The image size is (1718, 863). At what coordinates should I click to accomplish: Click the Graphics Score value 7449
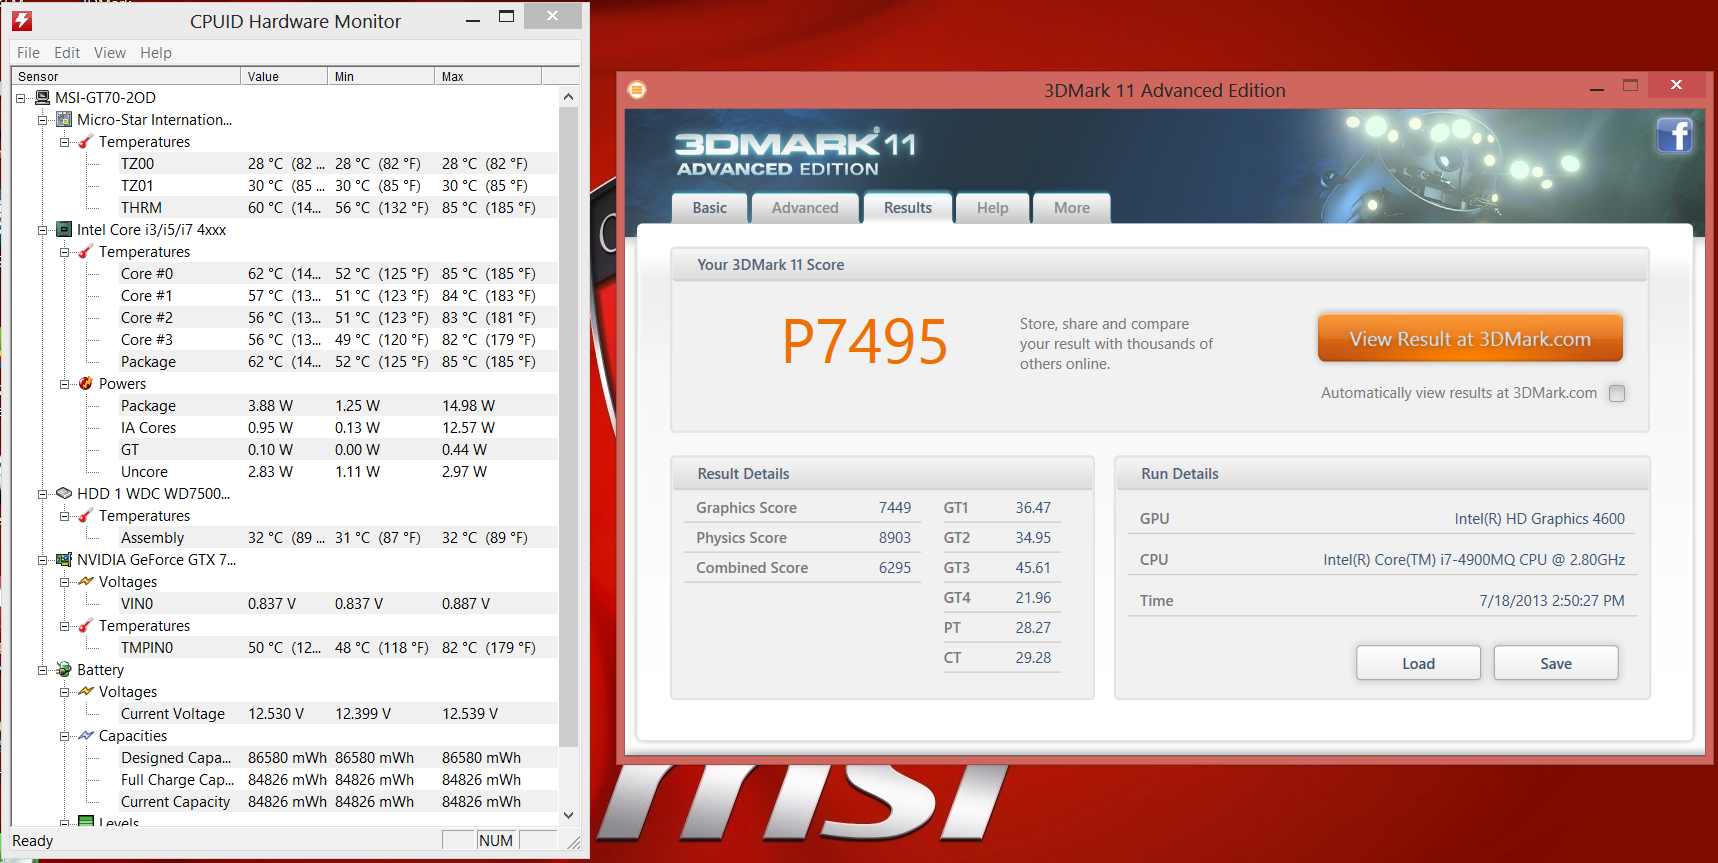[895, 508]
